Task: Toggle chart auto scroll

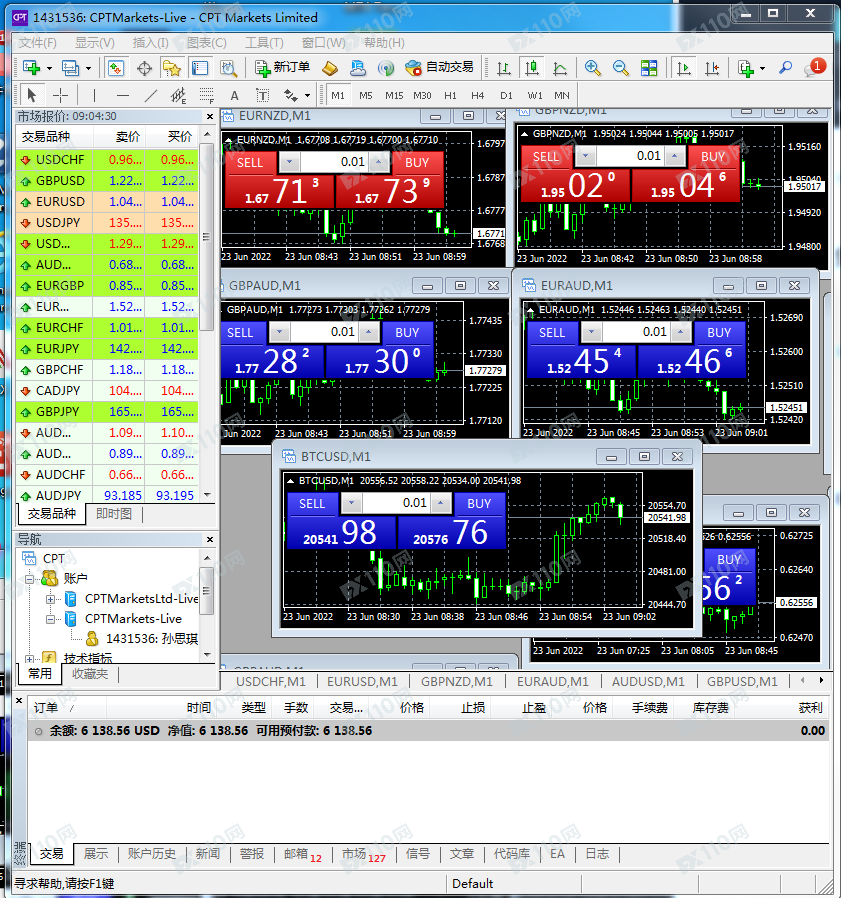Action: (x=683, y=69)
